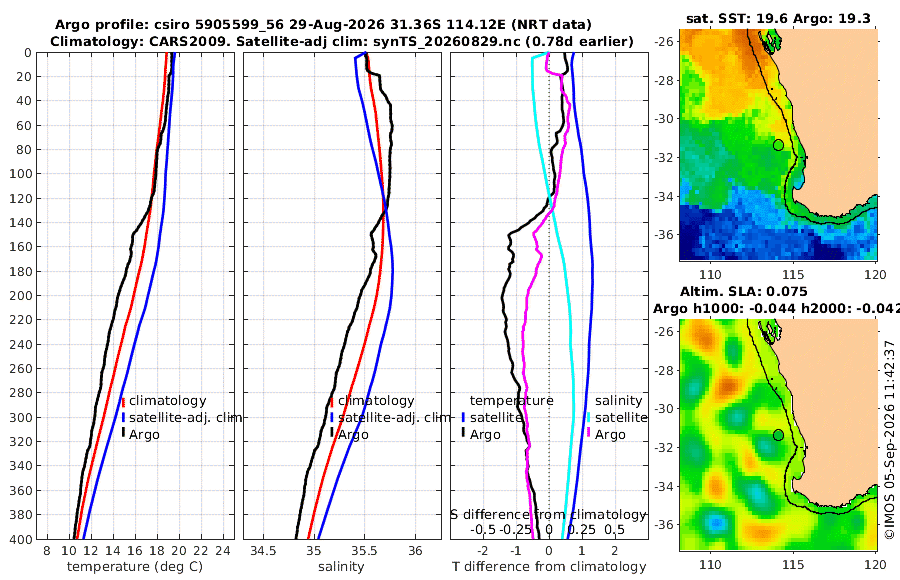Click the Argo float circle marker on SLA map
The height and width of the screenshot is (580, 900).
778,435
